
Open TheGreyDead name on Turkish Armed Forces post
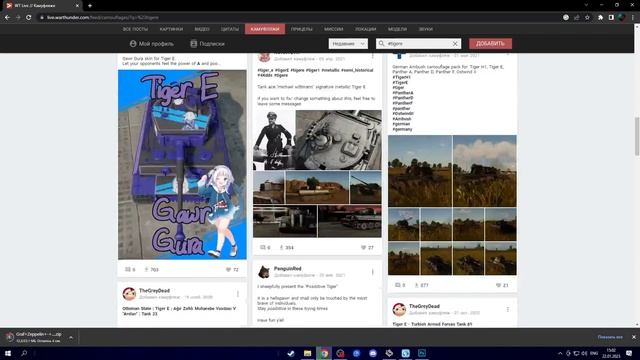coord(424,306)
